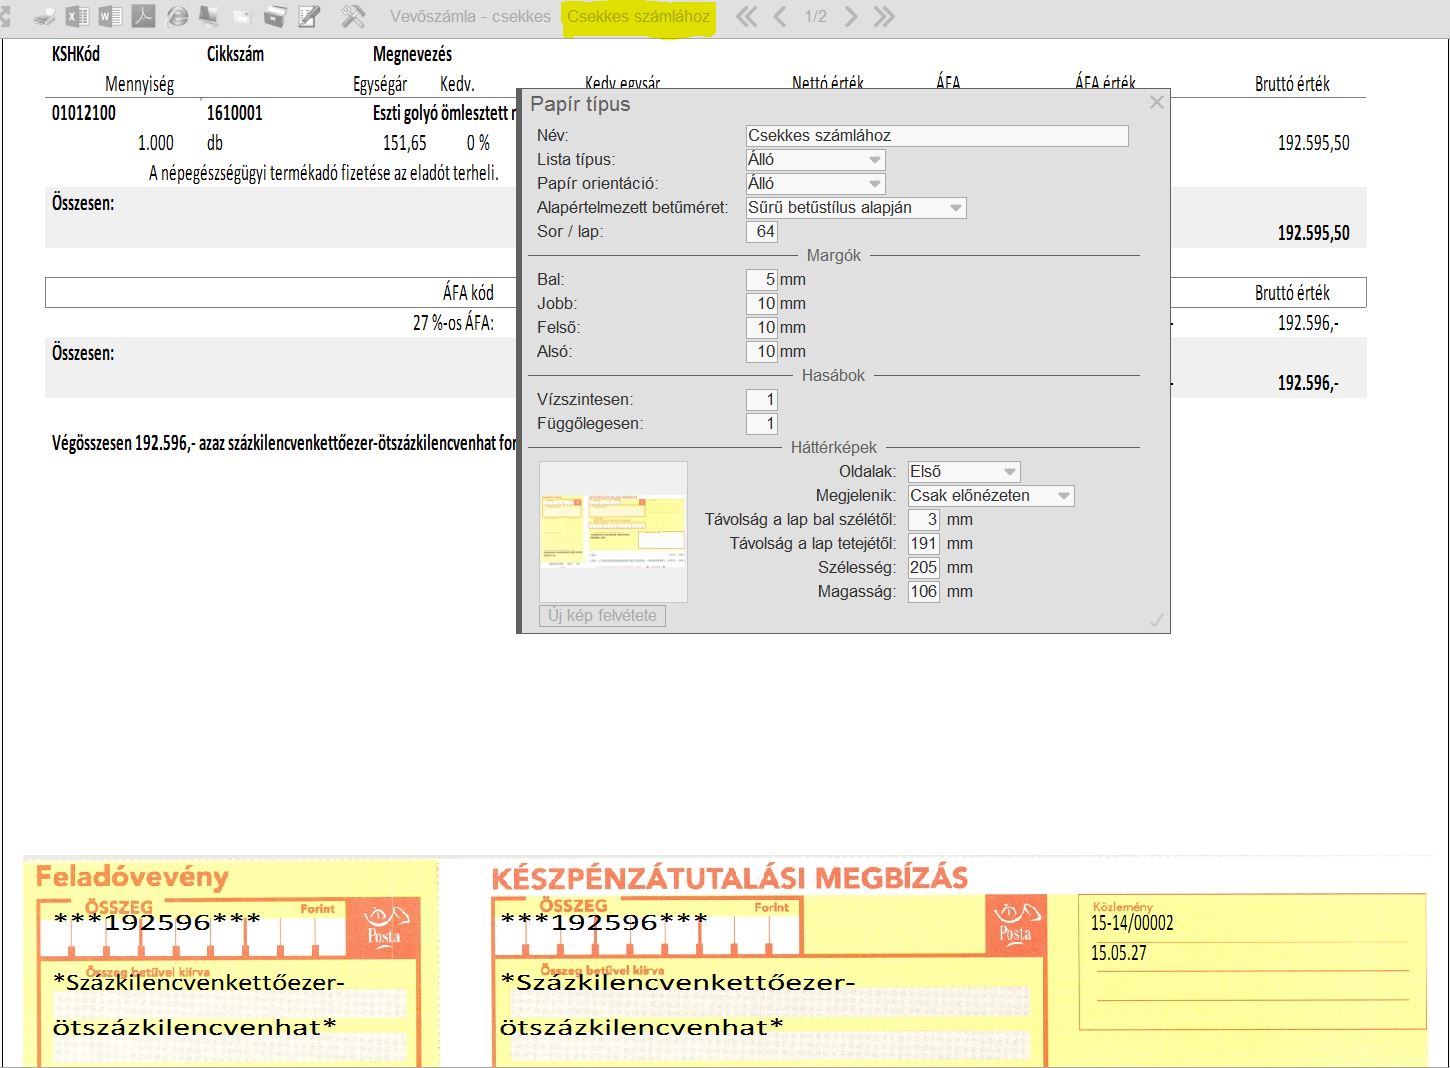
Task: Click the item number 1610001
Action: (235, 113)
